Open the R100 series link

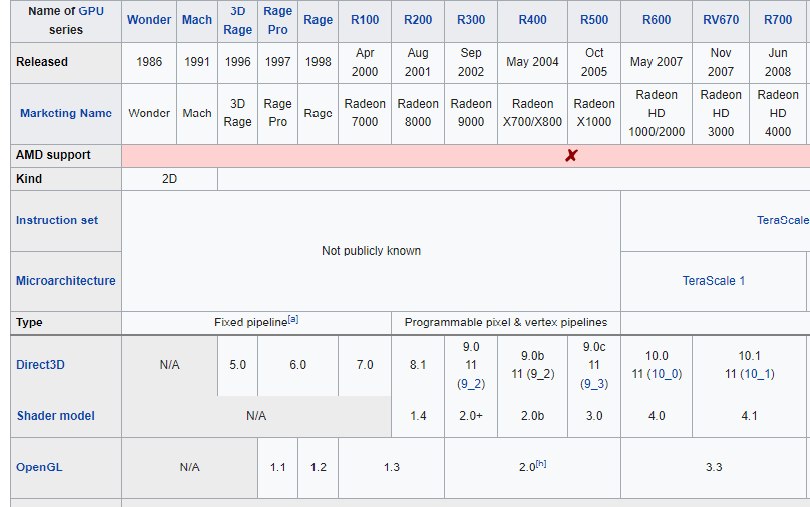(365, 20)
